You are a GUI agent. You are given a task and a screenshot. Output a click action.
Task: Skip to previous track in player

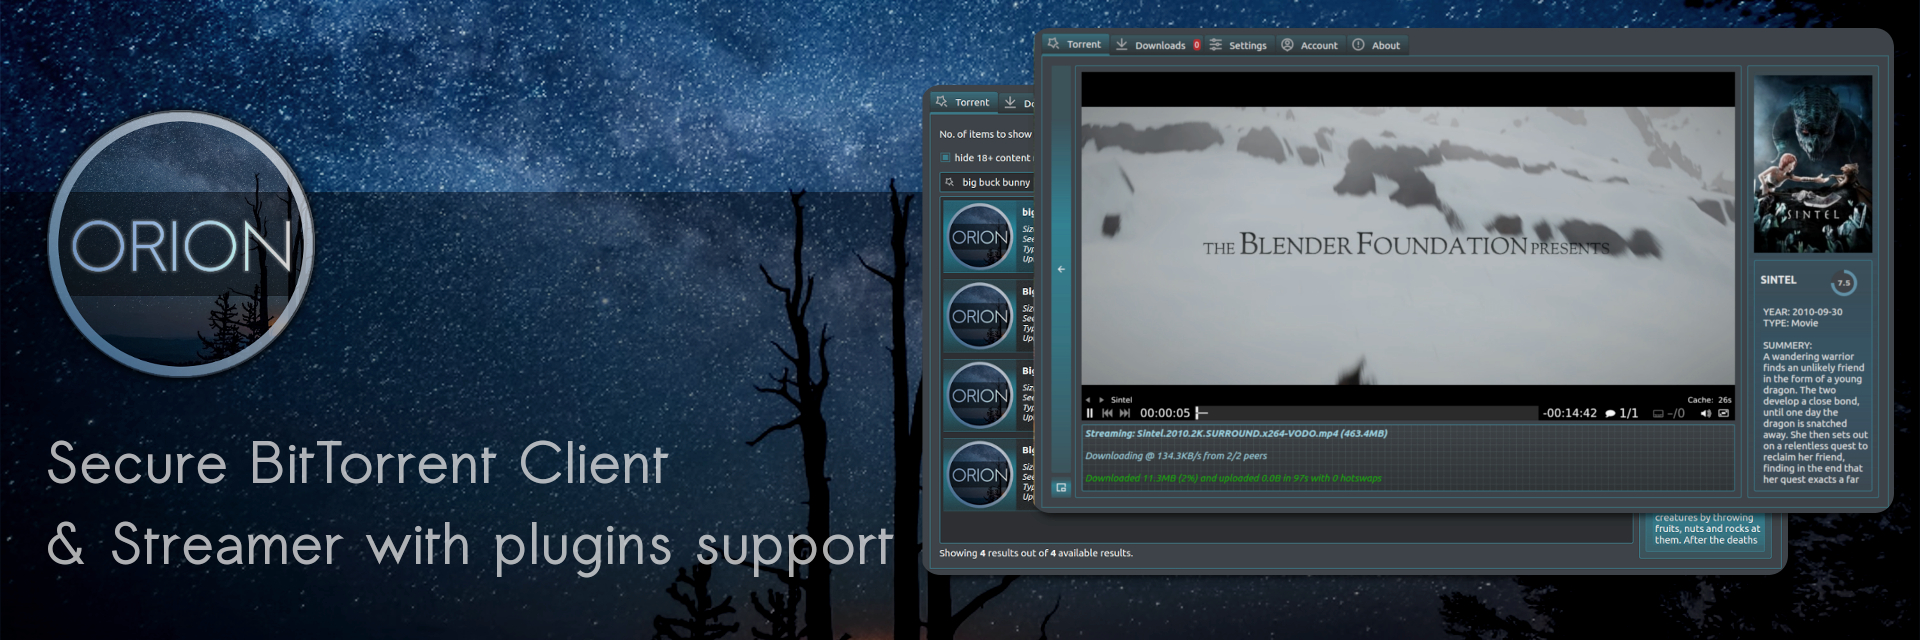click(x=1107, y=413)
